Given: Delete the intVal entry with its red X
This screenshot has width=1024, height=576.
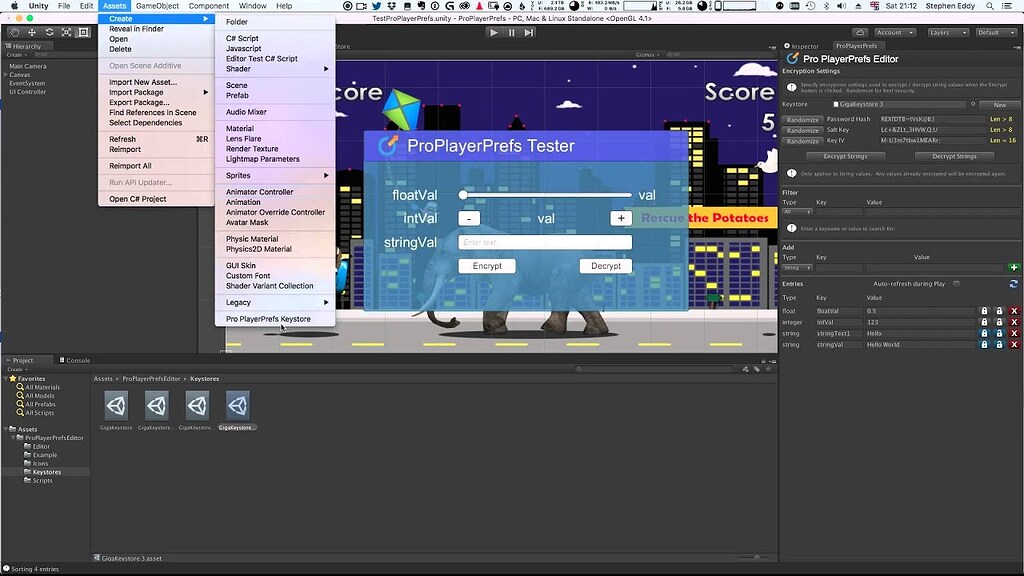Looking at the screenshot, I should pyautogui.click(x=1016, y=323).
